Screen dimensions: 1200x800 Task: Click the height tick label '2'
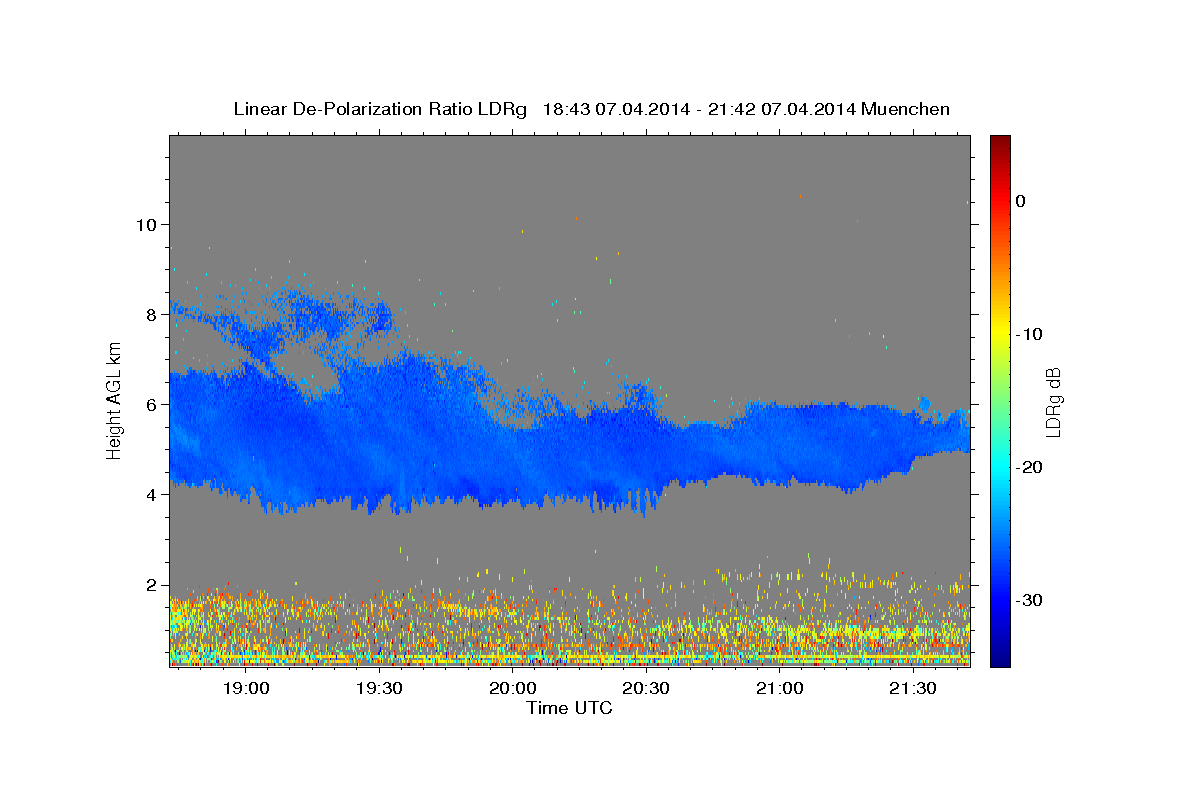(x=151, y=584)
